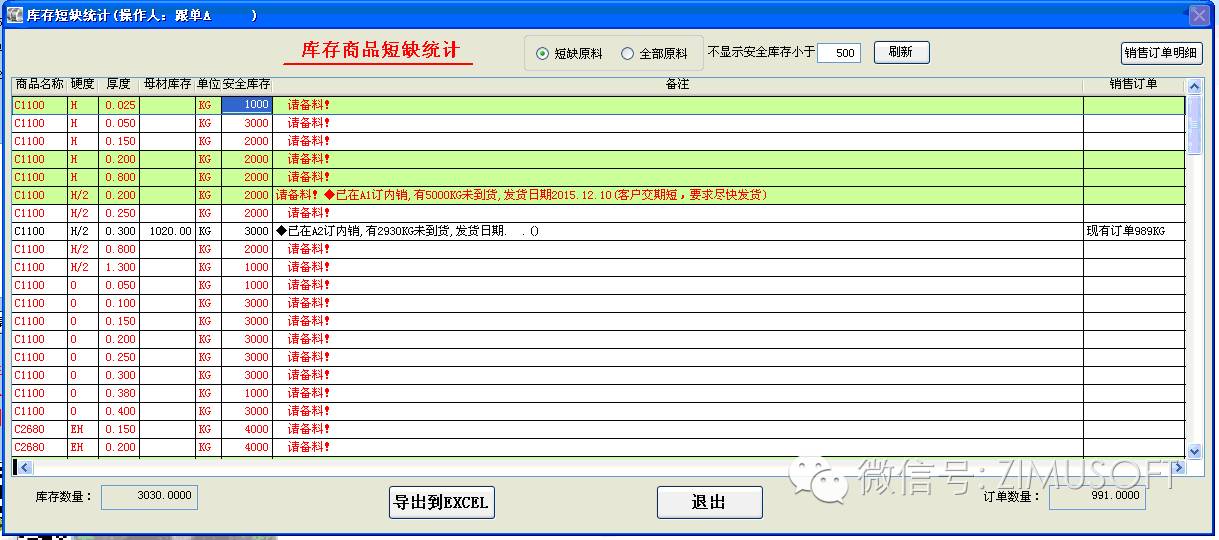
Task: Click the safety stock threshold field showing 500
Action: coord(838,53)
